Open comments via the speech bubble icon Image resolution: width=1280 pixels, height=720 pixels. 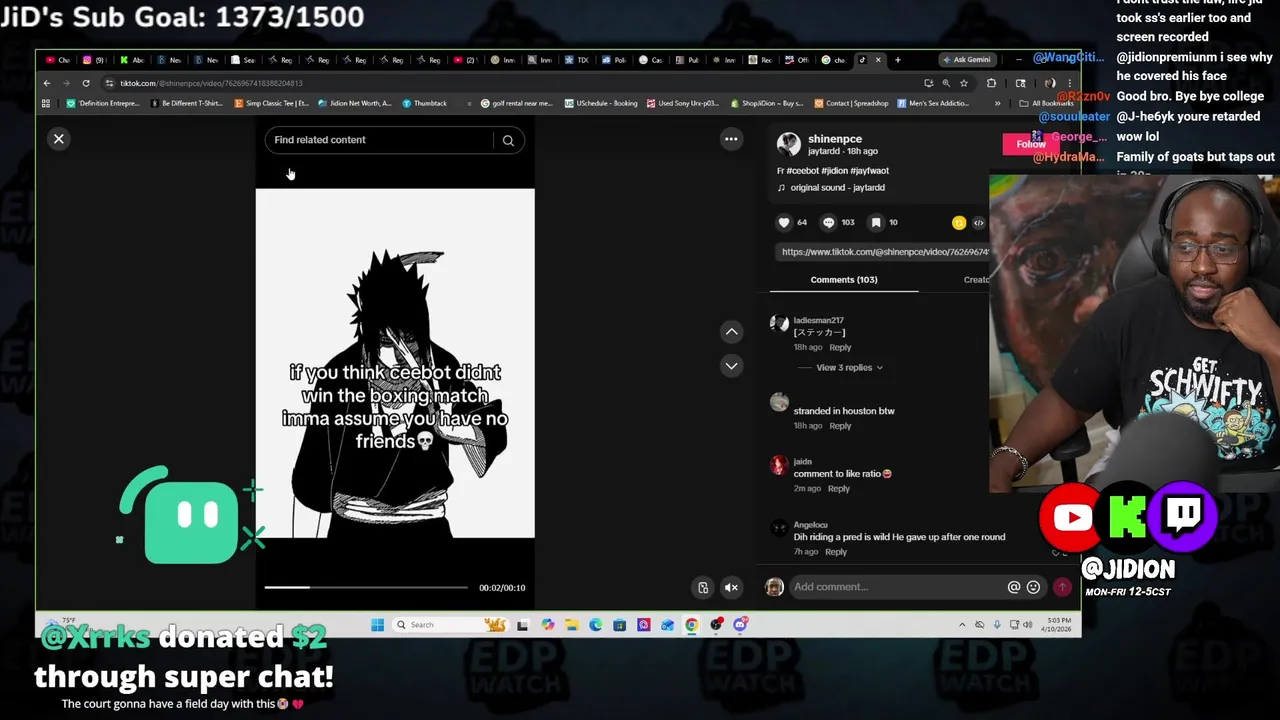[x=828, y=222]
